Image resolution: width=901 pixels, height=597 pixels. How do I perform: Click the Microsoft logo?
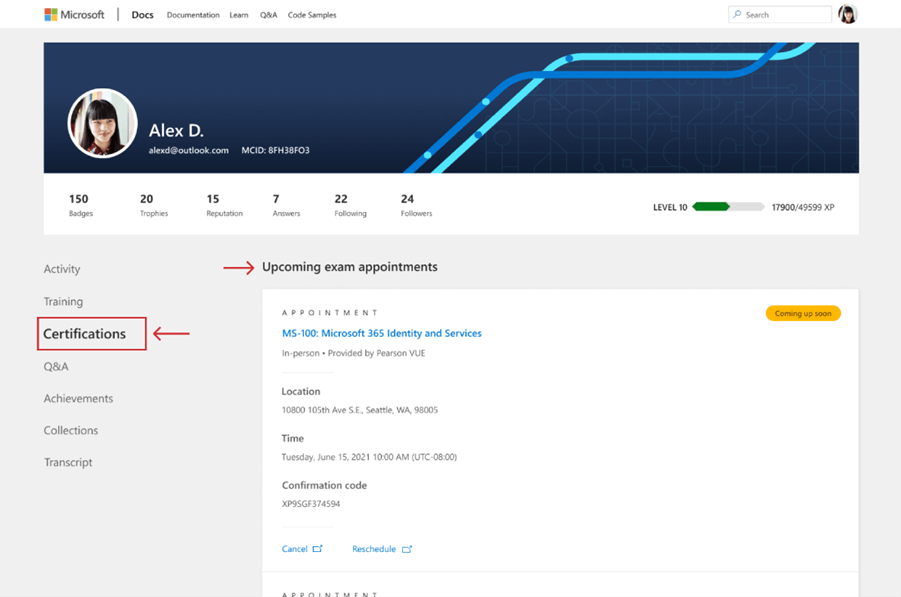74,14
